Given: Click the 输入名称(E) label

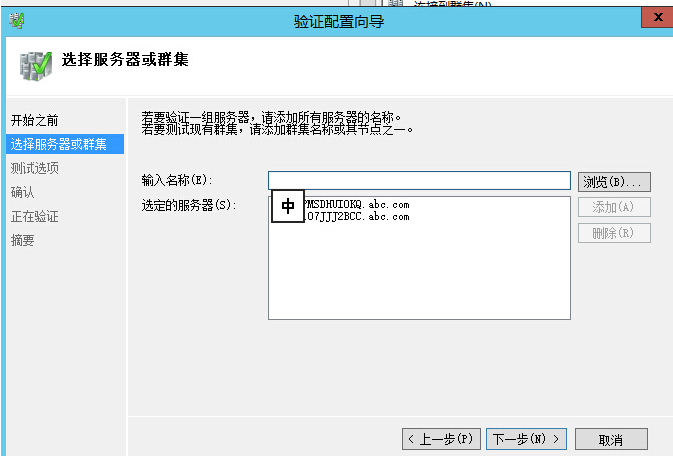Looking at the screenshot, I should point(177,180).
